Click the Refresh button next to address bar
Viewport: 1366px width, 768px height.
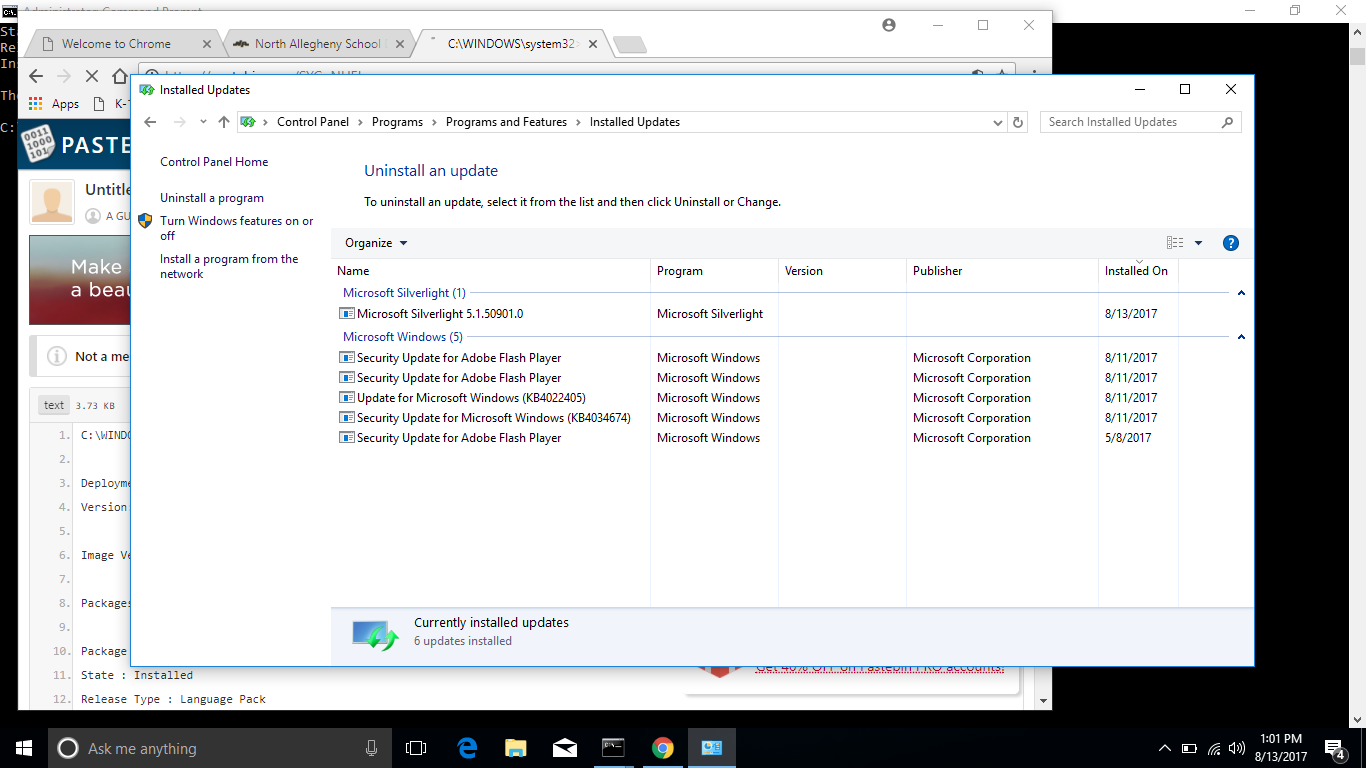tap(1018, 122)
